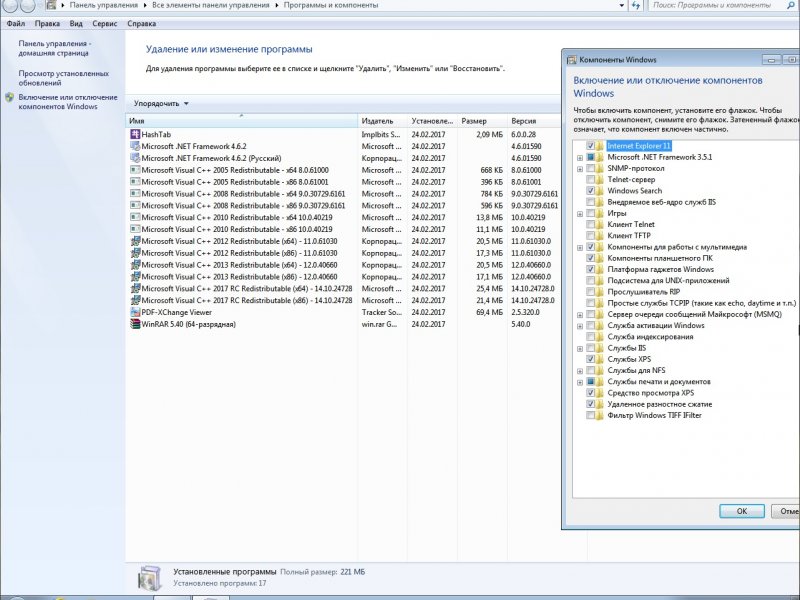Tick the Фильтр Windows TIFF IFilter checkbox
This screenshot has width=800, height=600.
[590, 415]
